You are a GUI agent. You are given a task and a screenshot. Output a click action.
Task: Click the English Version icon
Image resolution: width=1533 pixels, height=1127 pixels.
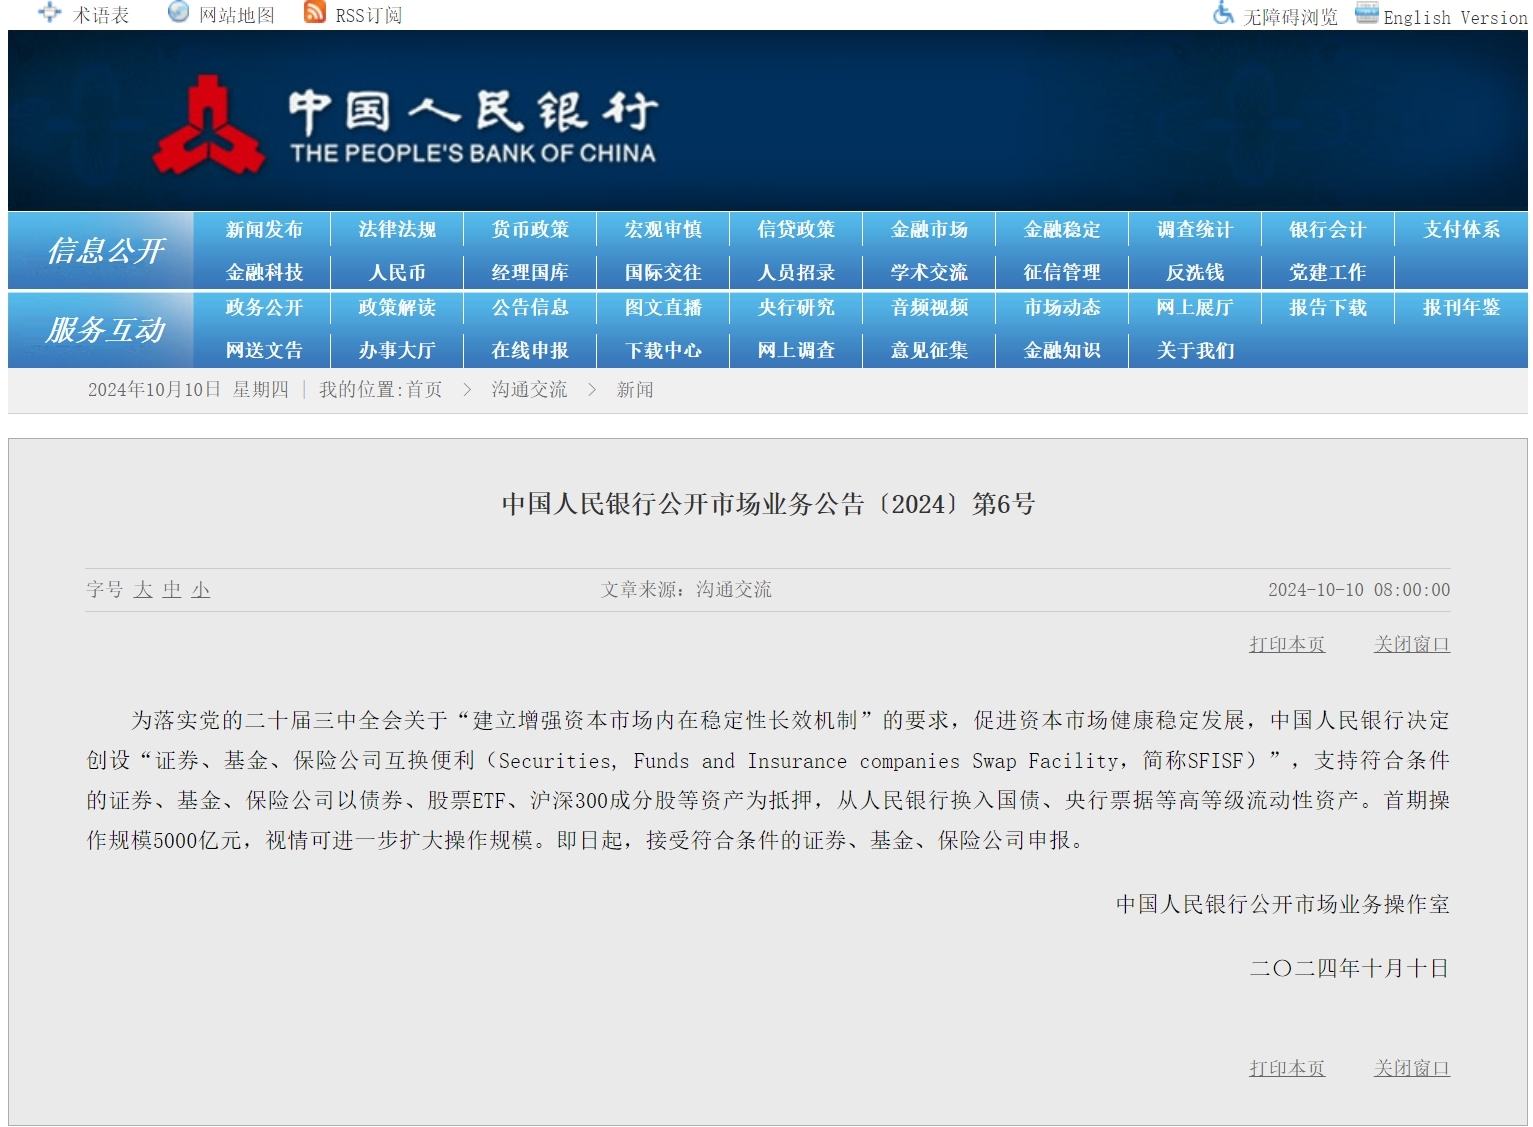pos(1367,13)
